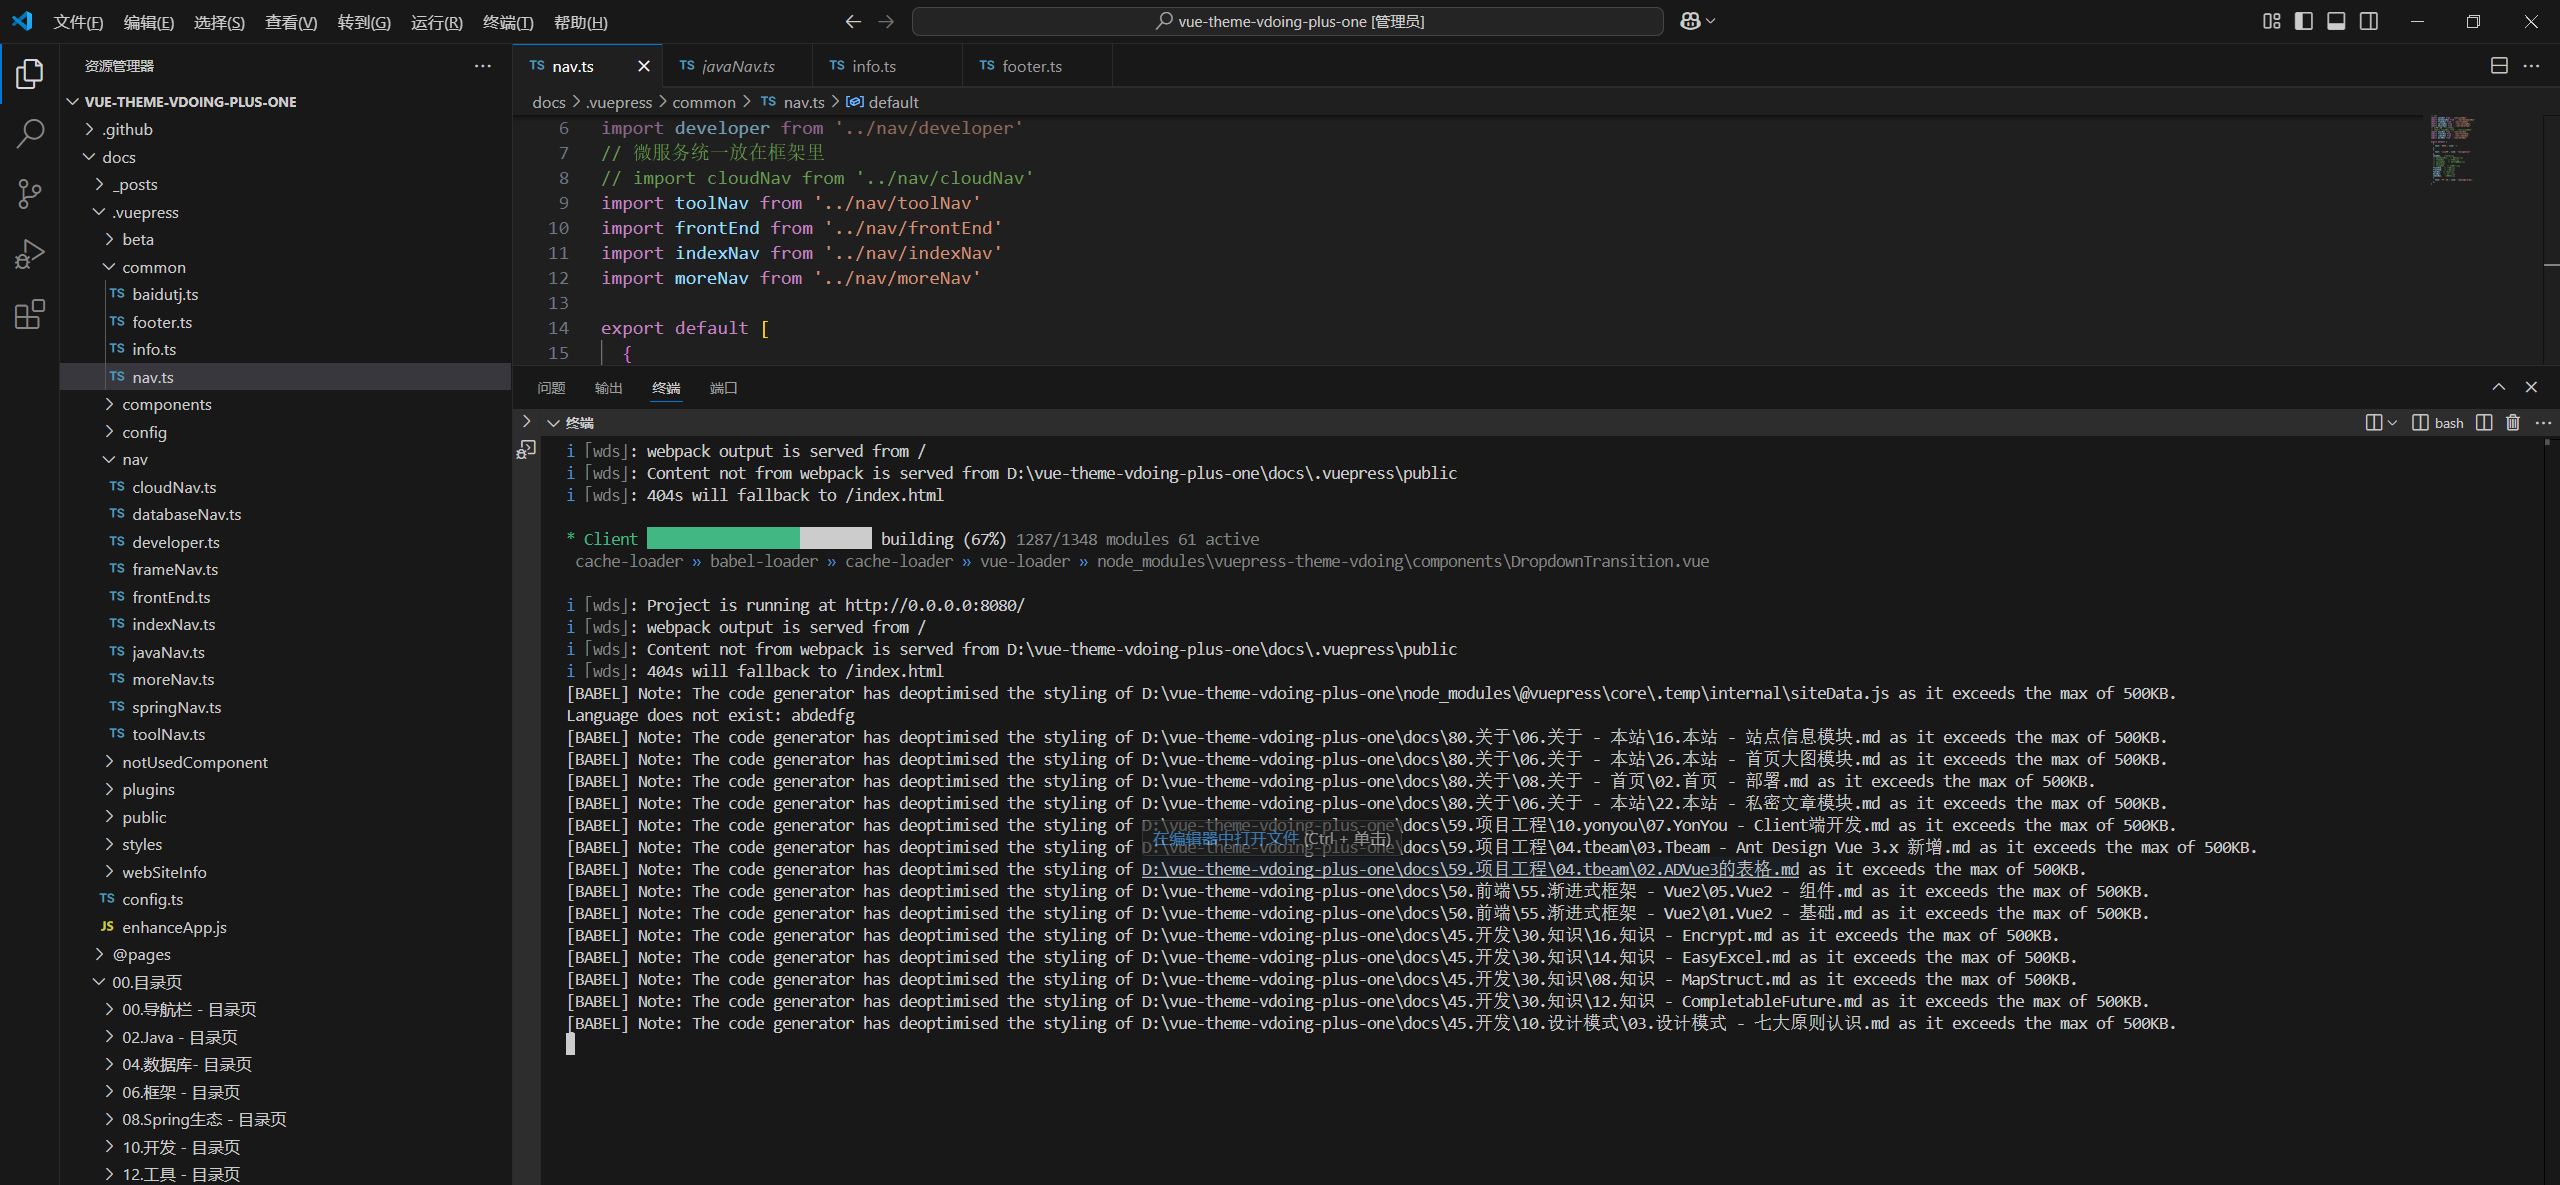Split the bash terminal

pyautogui.click(x=2484, y=423)
